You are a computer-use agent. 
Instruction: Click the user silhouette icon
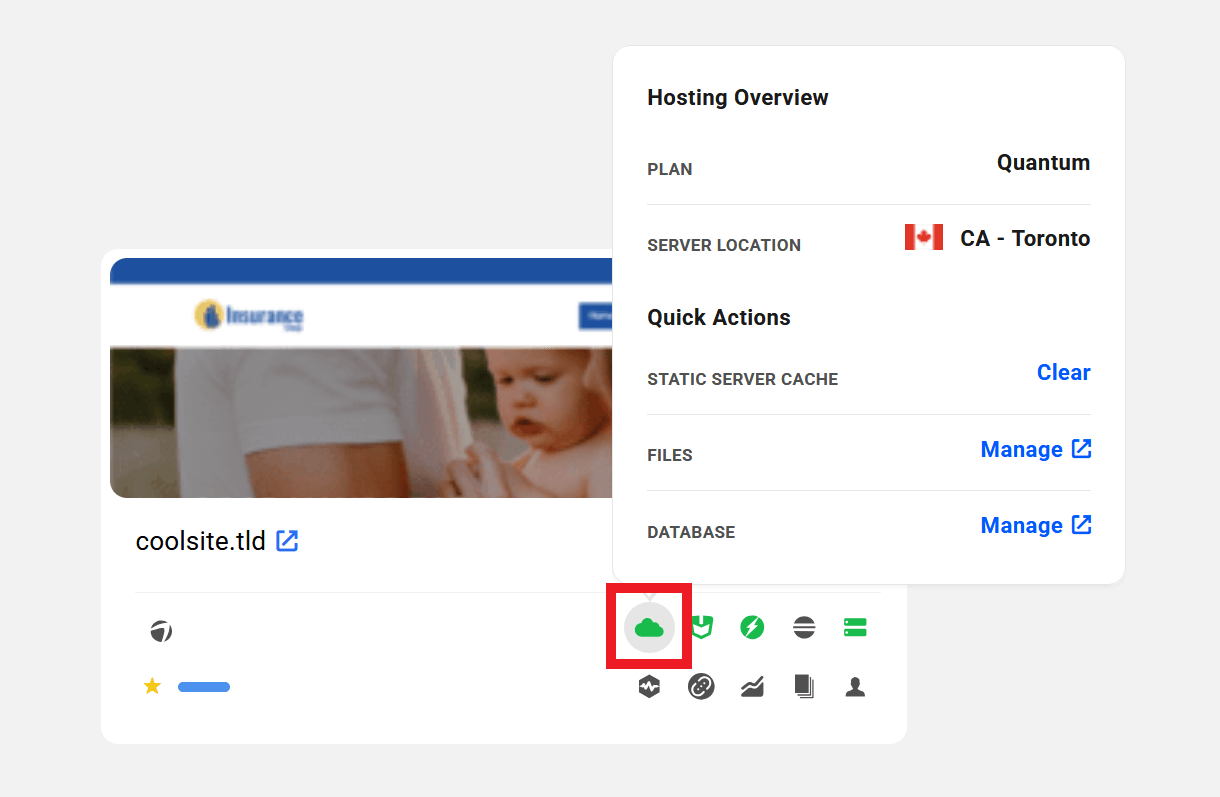pos(855,687)
